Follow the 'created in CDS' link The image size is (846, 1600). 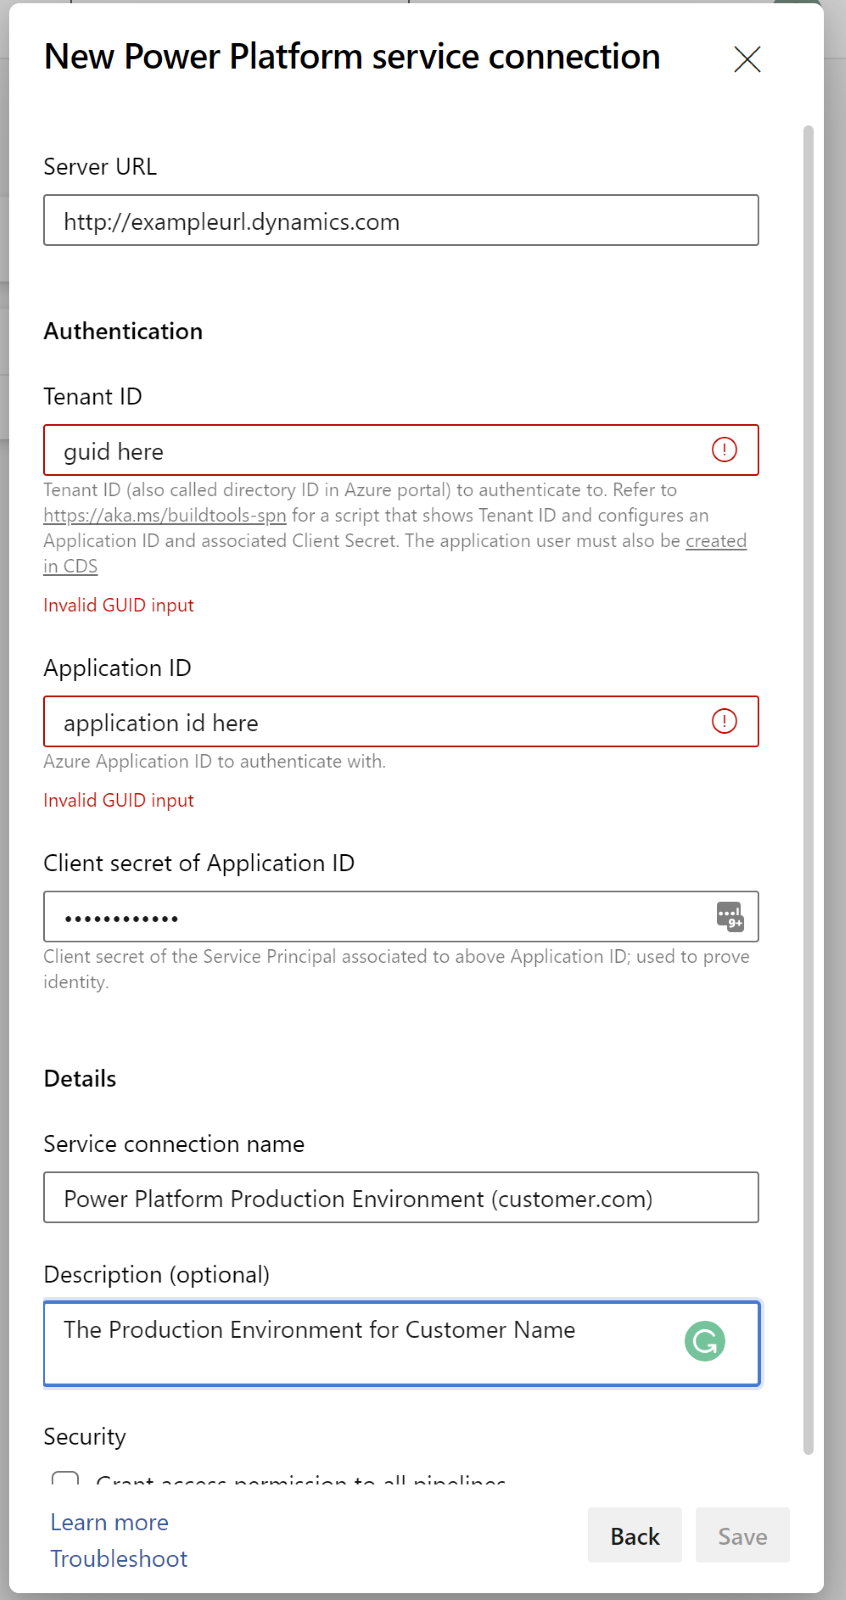(x=715, y=541)
